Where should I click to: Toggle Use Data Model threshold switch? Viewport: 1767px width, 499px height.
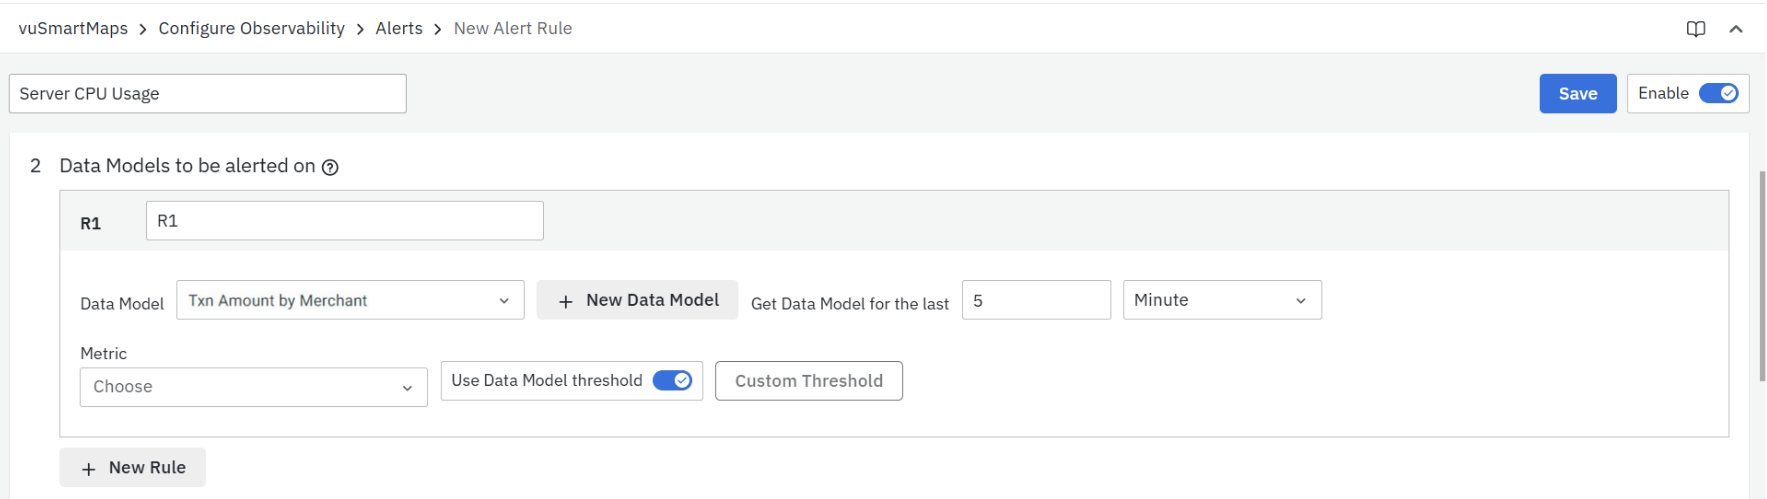click(672, 381)
